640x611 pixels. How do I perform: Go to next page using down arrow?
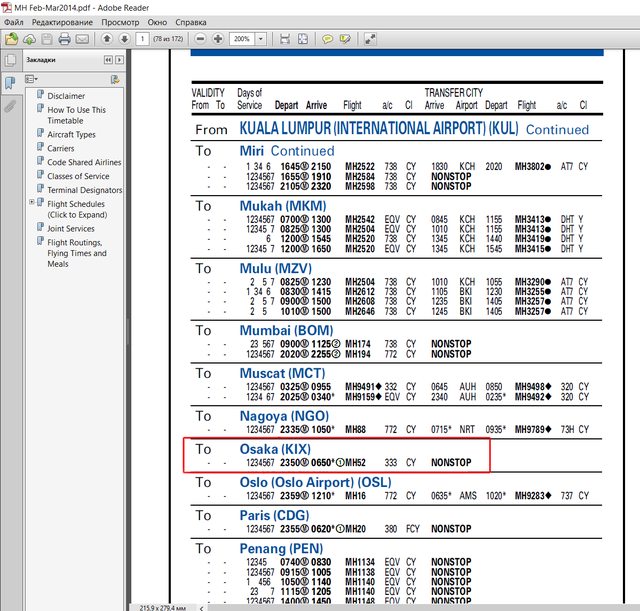tap(124, 39)
